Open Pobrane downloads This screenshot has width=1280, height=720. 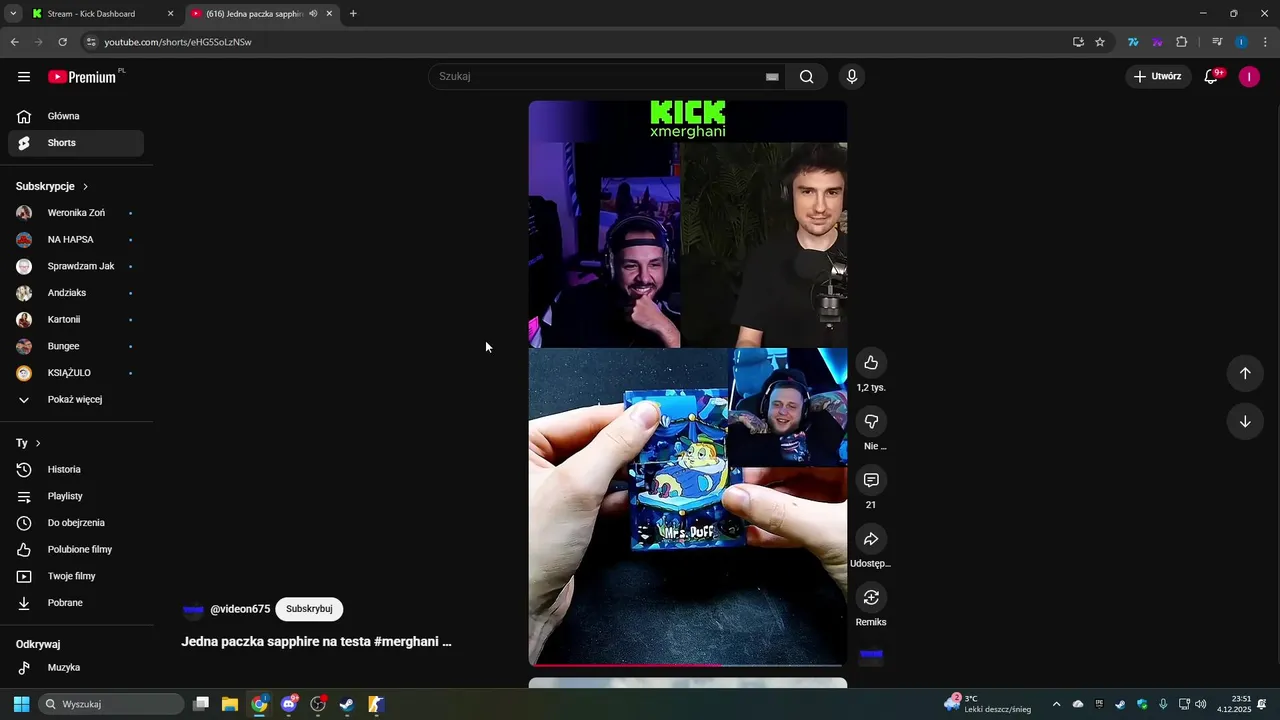(x=76, y=603)
